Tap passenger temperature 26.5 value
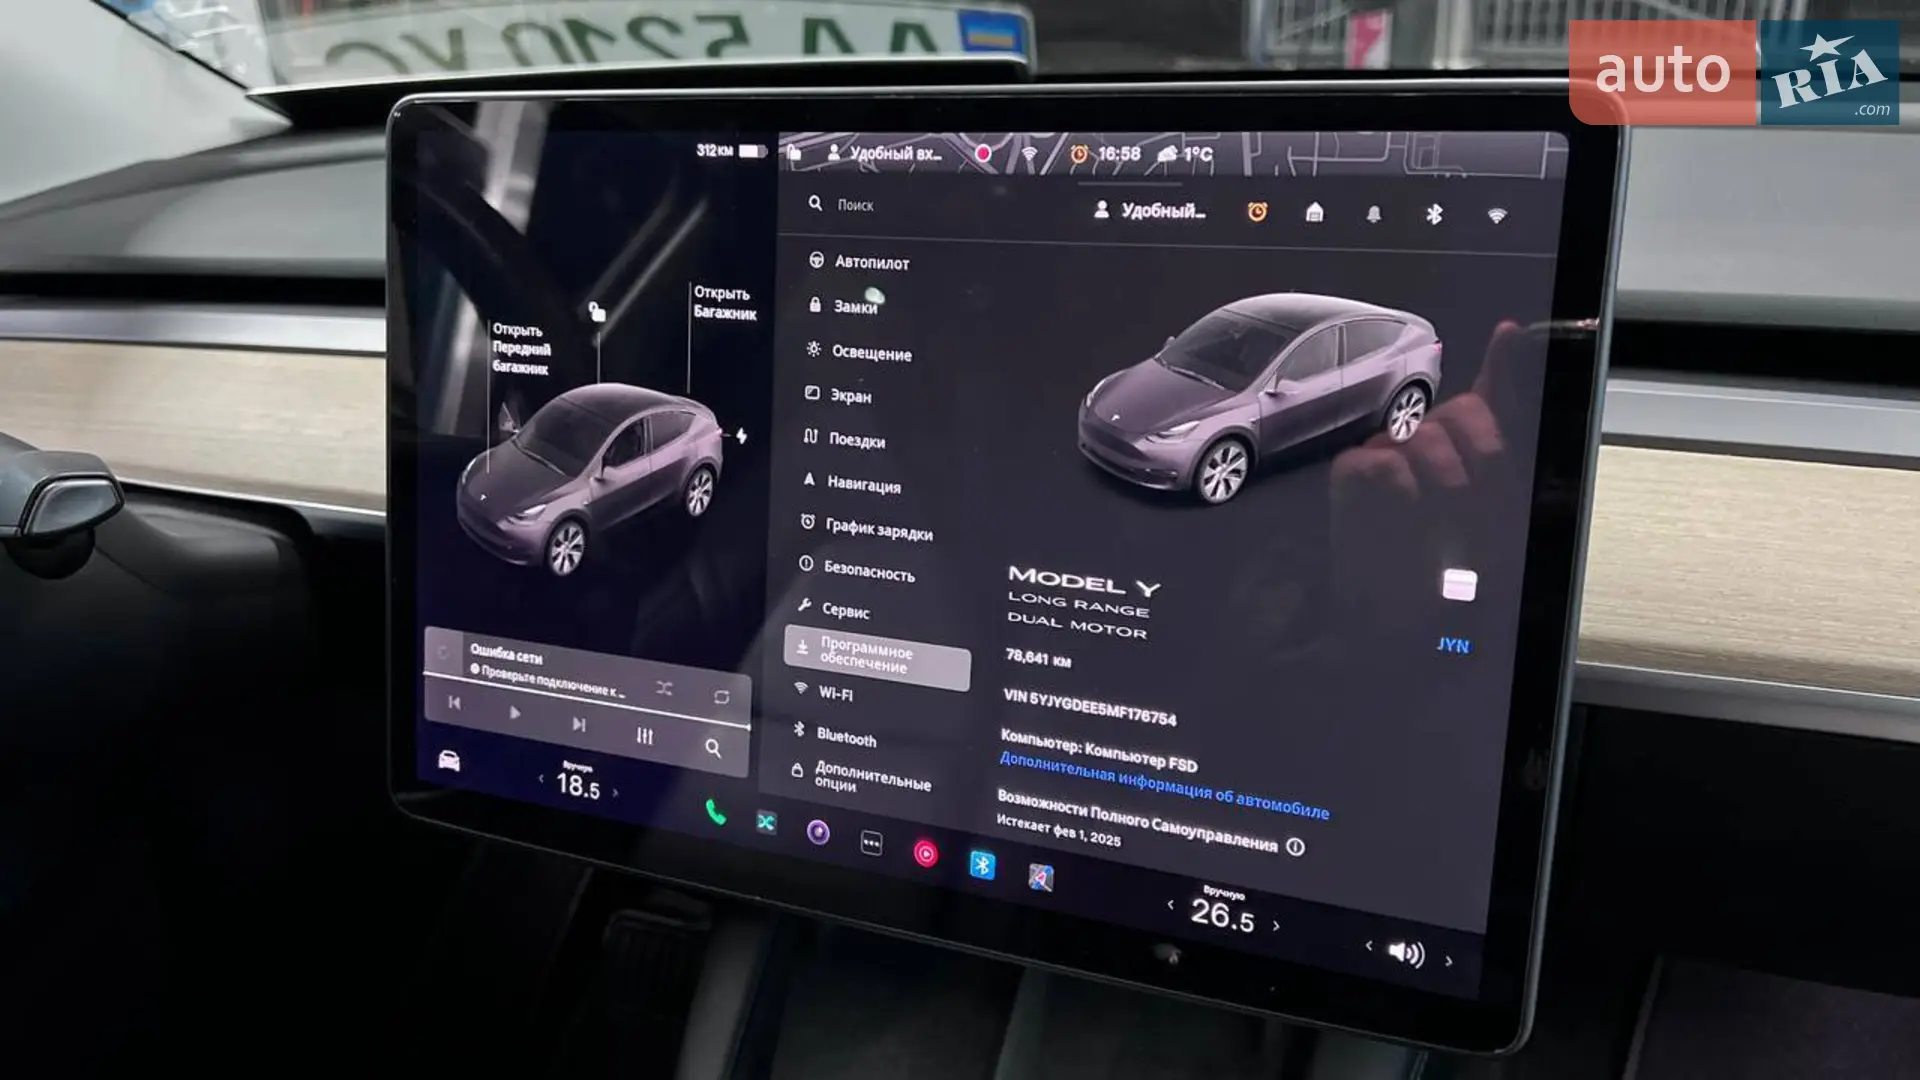Image resolution: width=1920 pixels, height=1080 pixels. [1222, 914]
